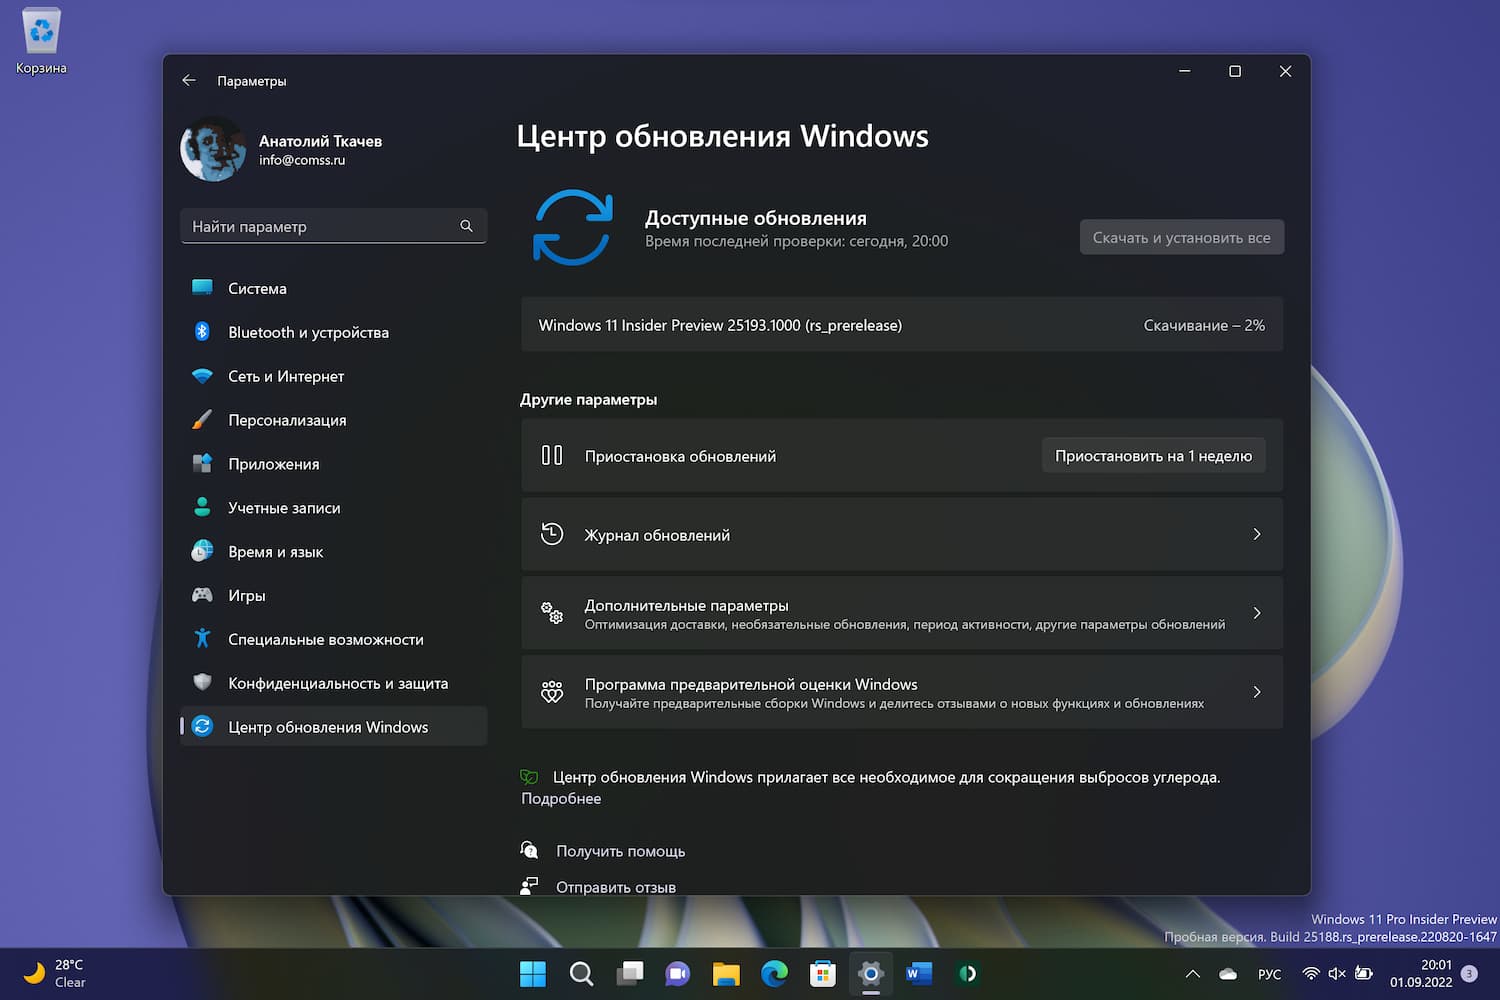Expand the Дополнительные параметры chevron
This screenshot has width=1500, height=1000.
1257,613
